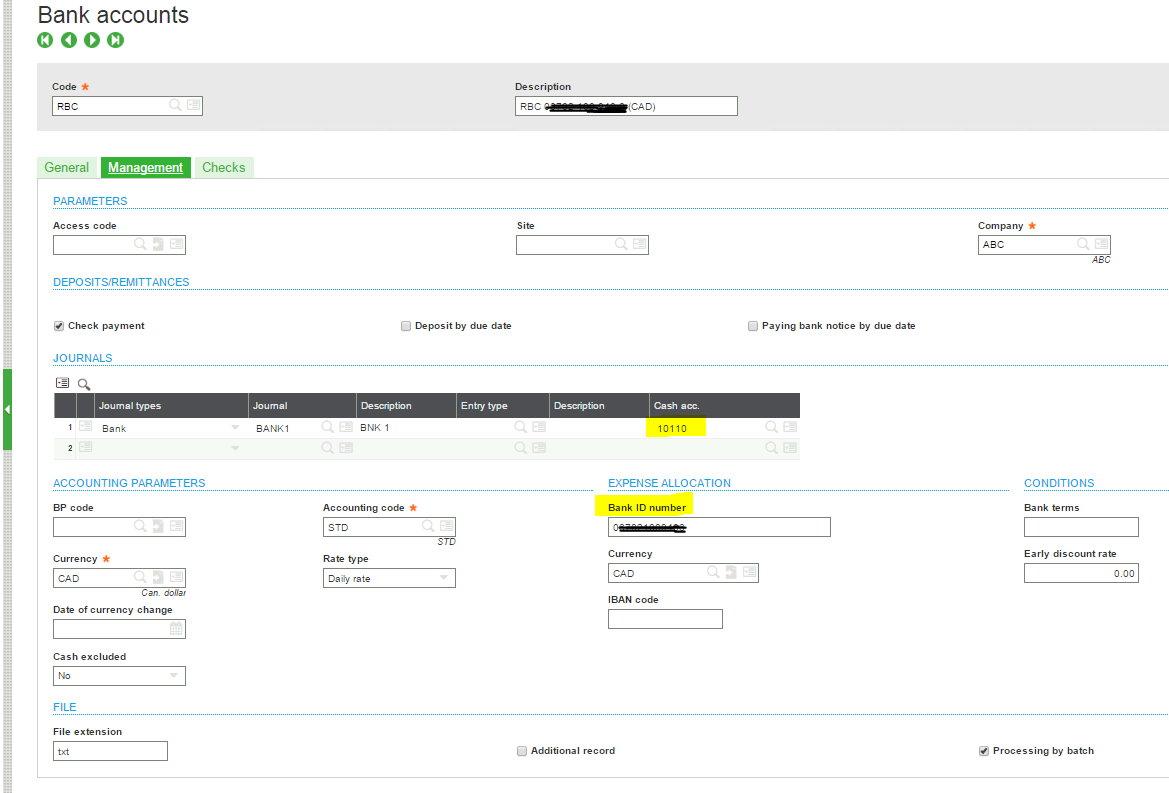Screen dimensions: 1169x793
Task: Expand the collapsed left side panel arrow
Action: (x=7, y=409)
